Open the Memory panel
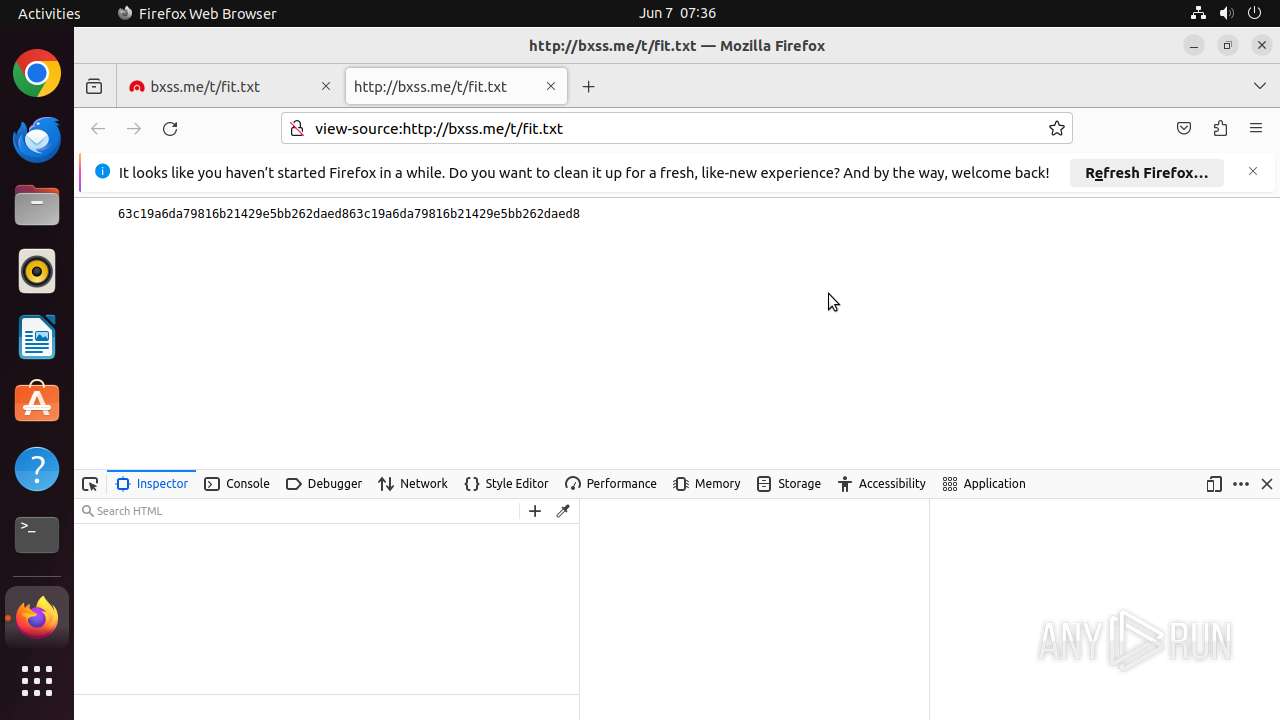The height and width of the screenshot is (720, 1280). coord(707,484)
